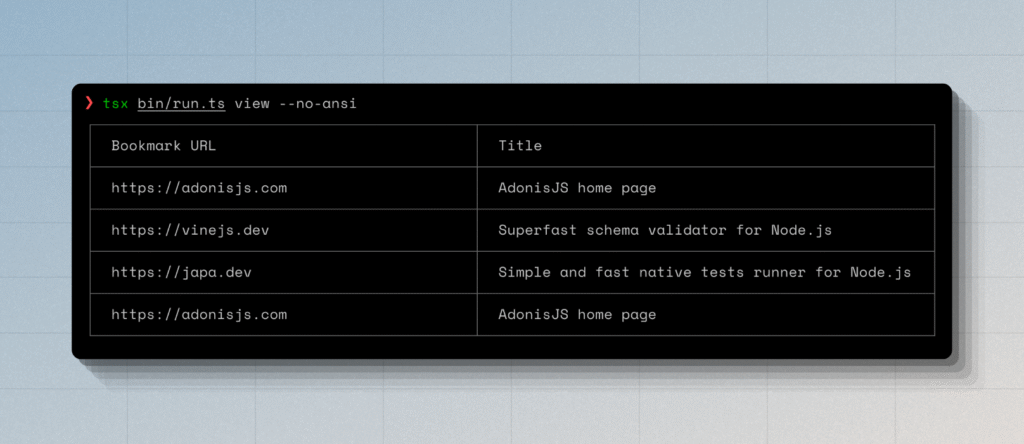
Task: Open the adonisjs.com URL in the first table row
Action: tap(199, 188)
